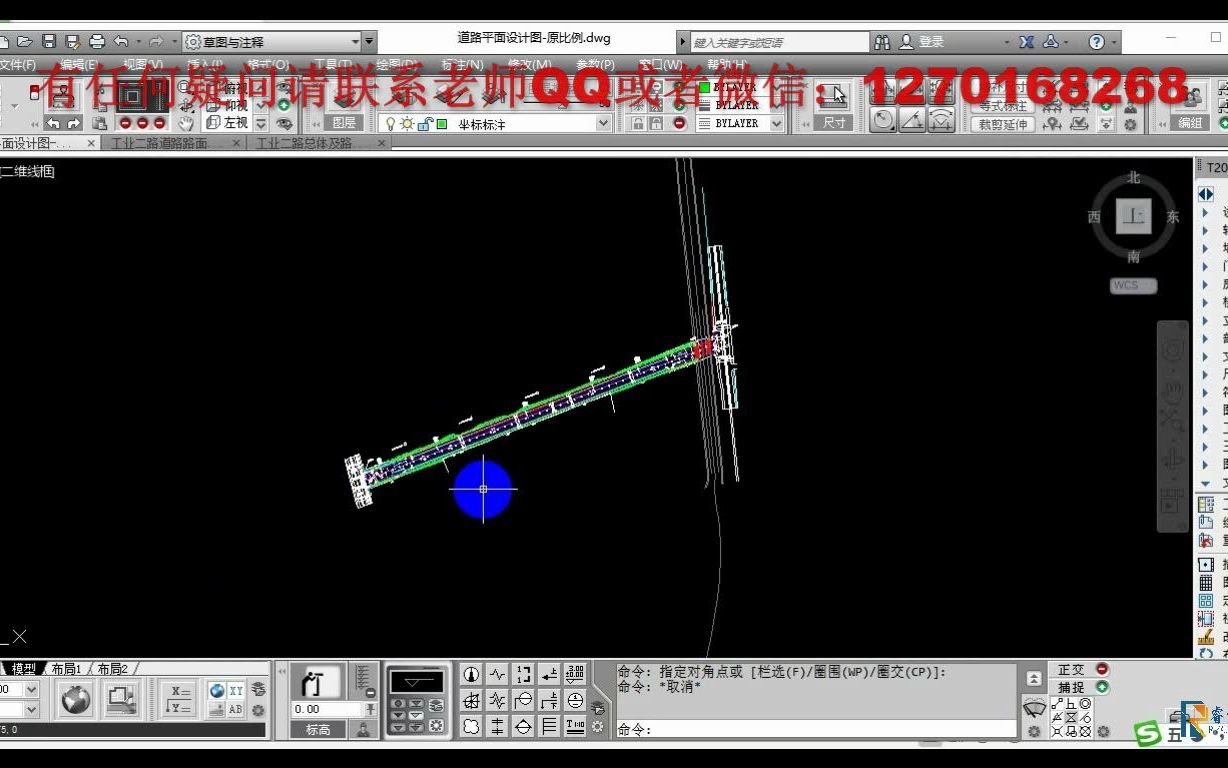Expand the 坐标标注 style combo box
This screenshot has height=768, width=1228.
click(602, 123)
